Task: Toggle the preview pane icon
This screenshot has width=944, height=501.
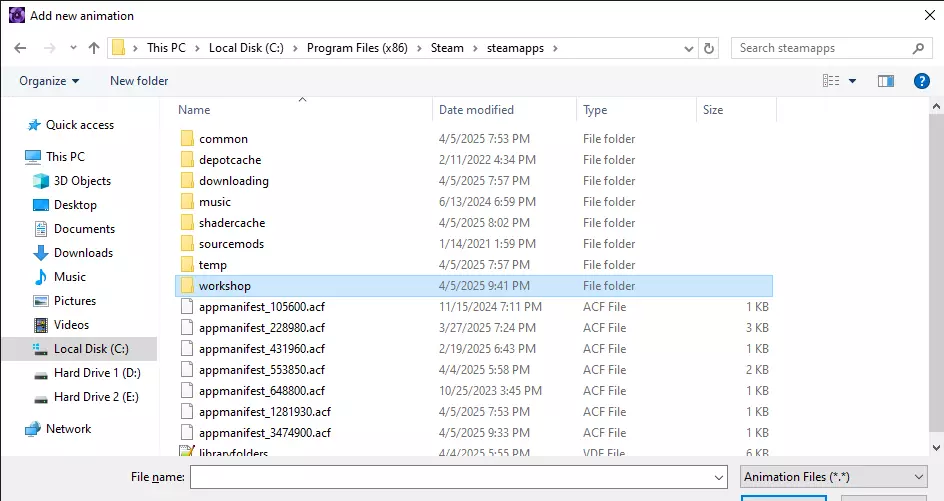Action: click(886, 81)
